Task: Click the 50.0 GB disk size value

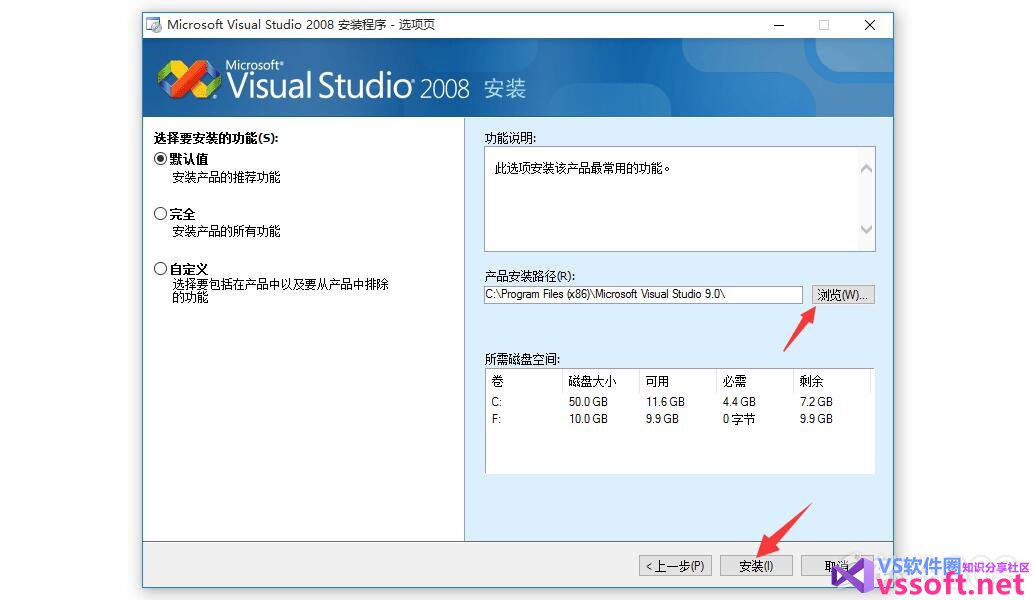Action: [588, 402]
